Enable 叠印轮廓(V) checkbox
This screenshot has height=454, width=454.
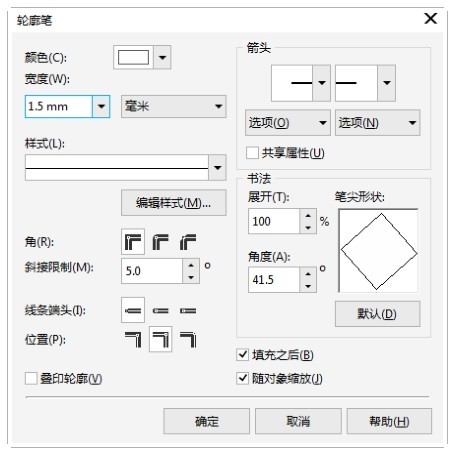pos(31,379)
